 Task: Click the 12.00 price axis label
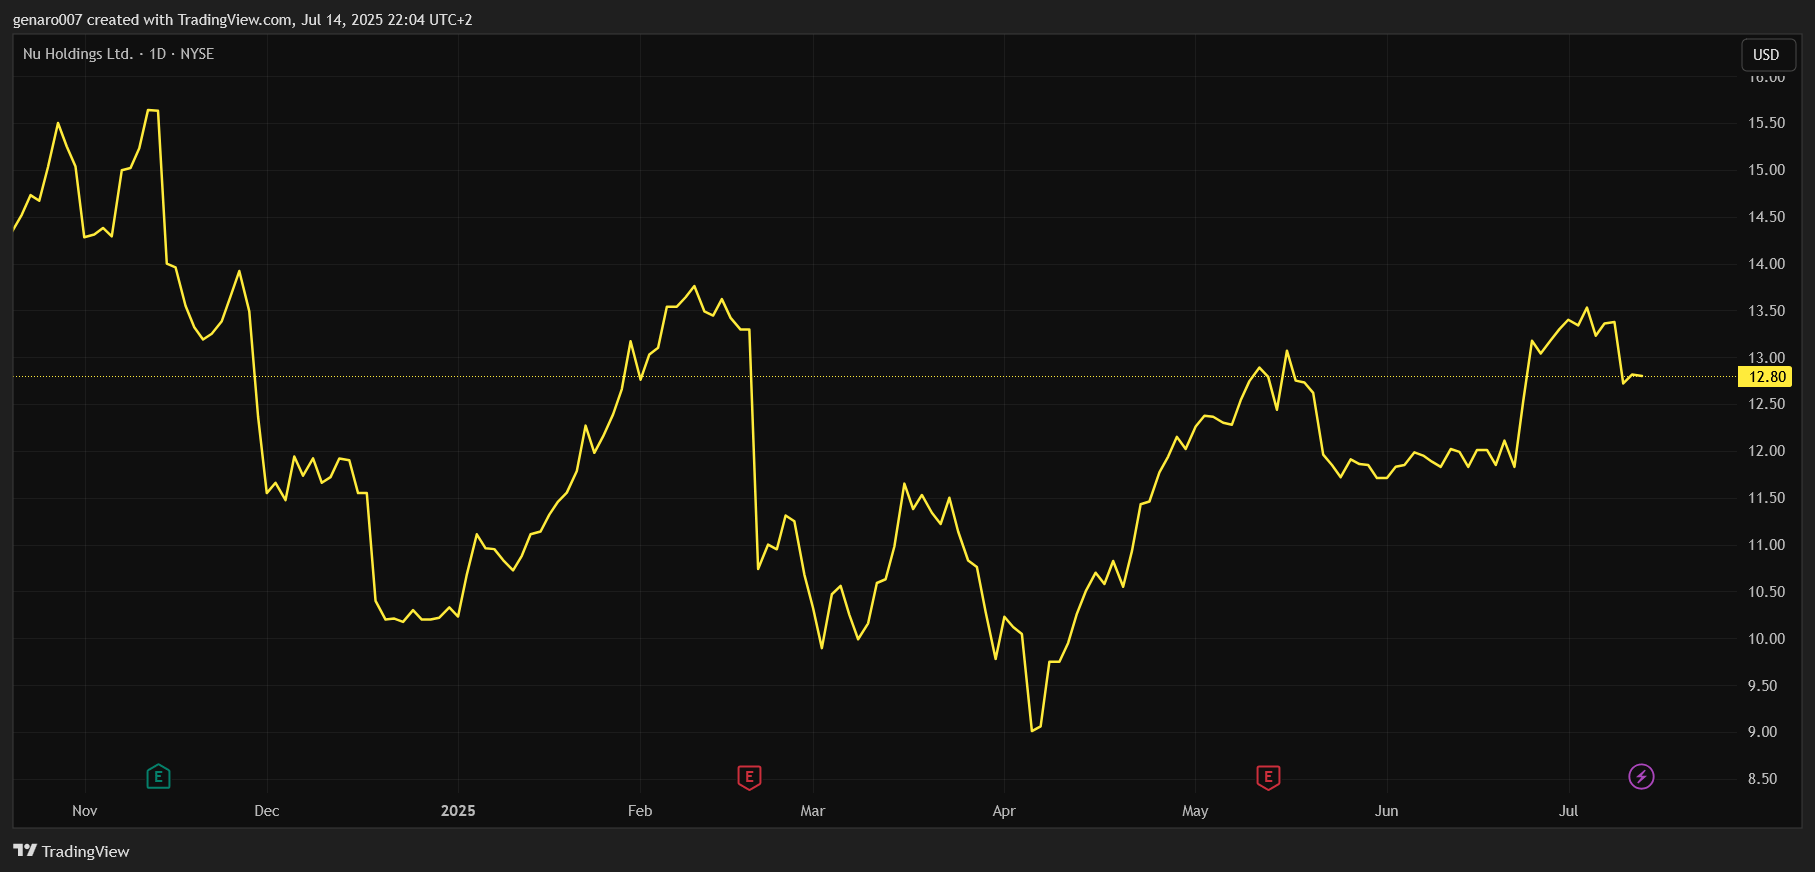pos(1766,451)
